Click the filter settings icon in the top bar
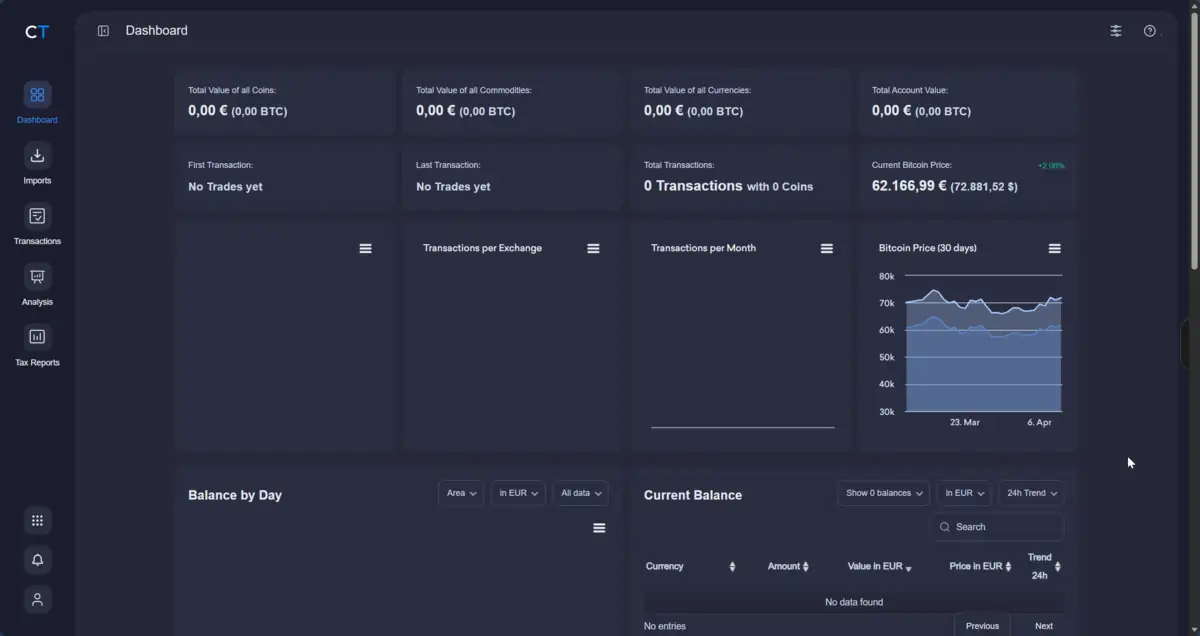1200x636 pixels. 1116,30
